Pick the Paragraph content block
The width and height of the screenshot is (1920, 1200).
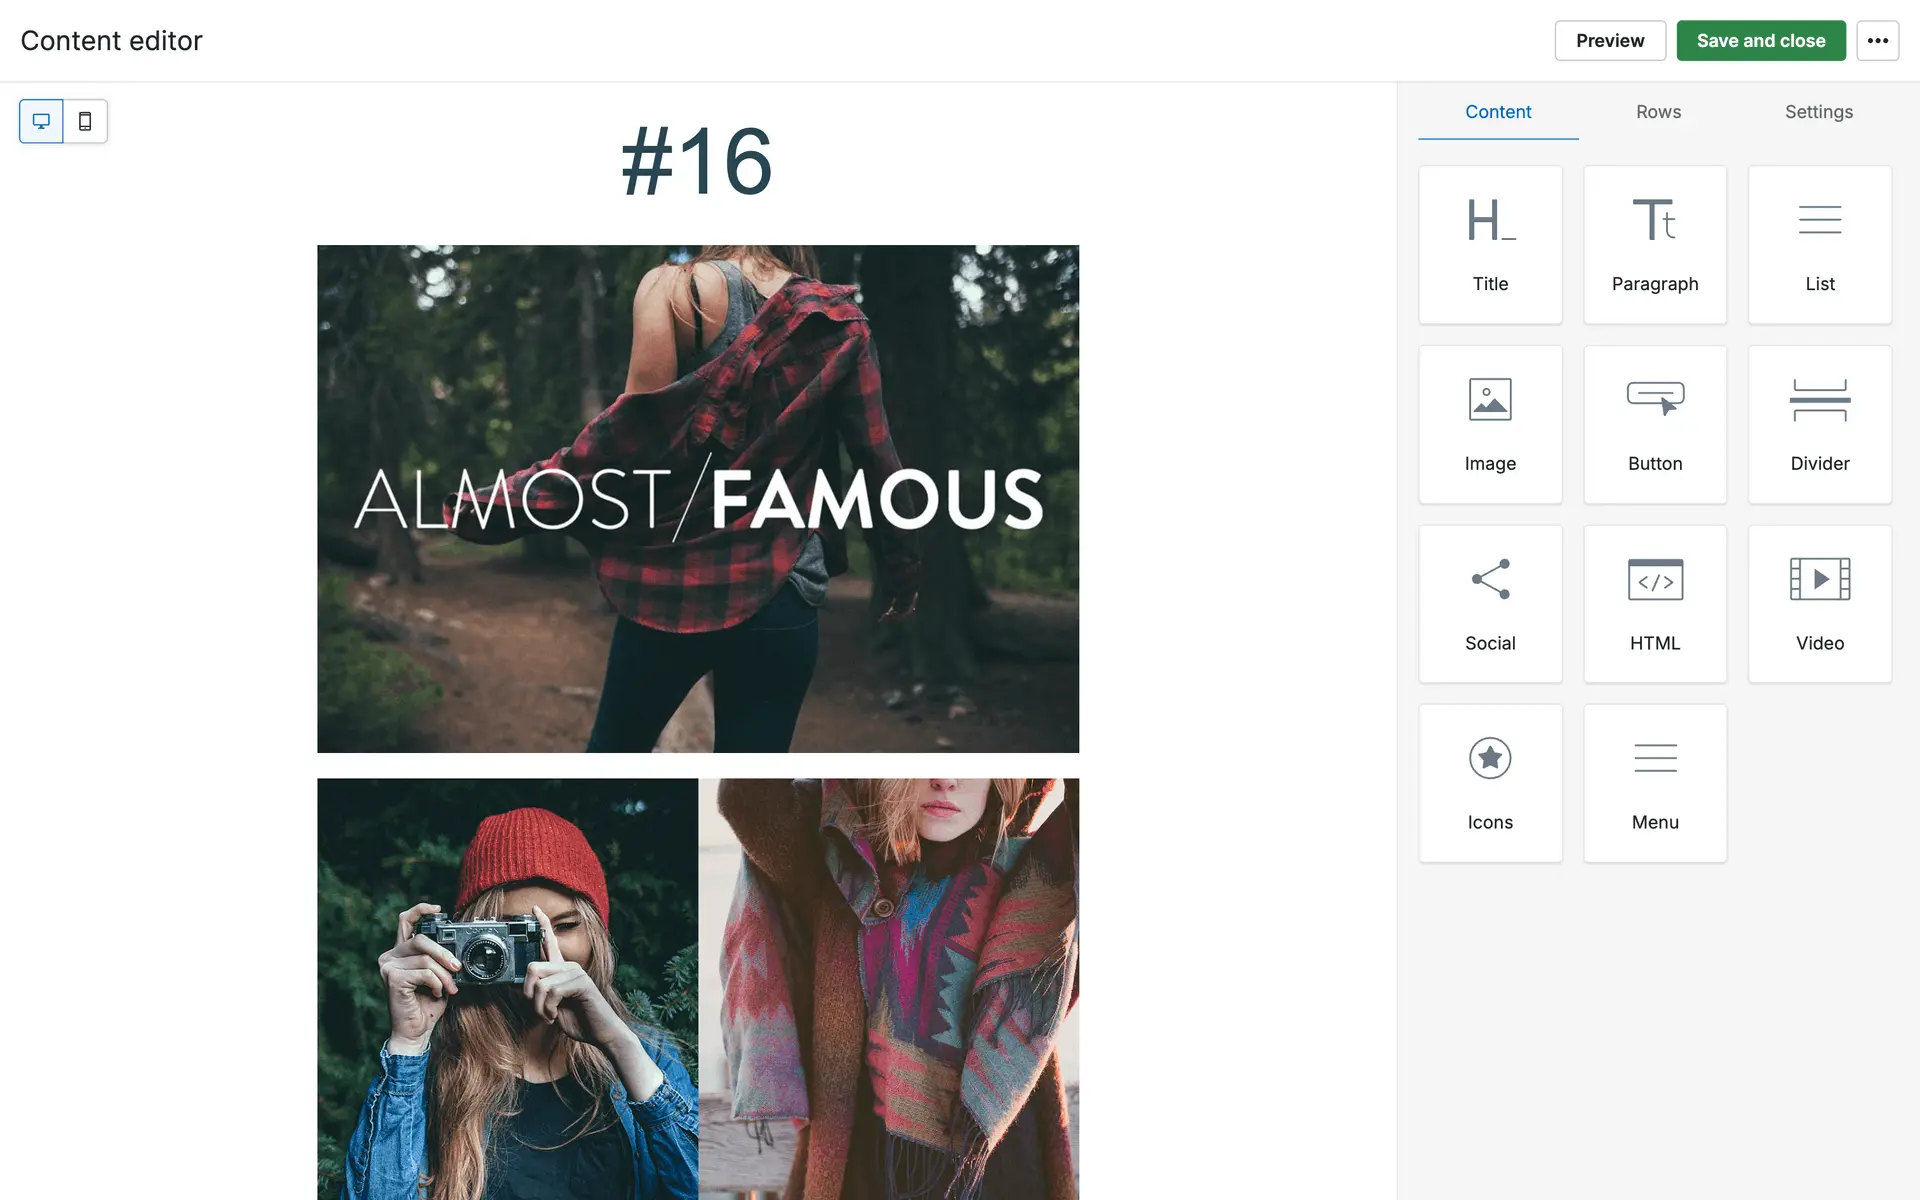1655,245
